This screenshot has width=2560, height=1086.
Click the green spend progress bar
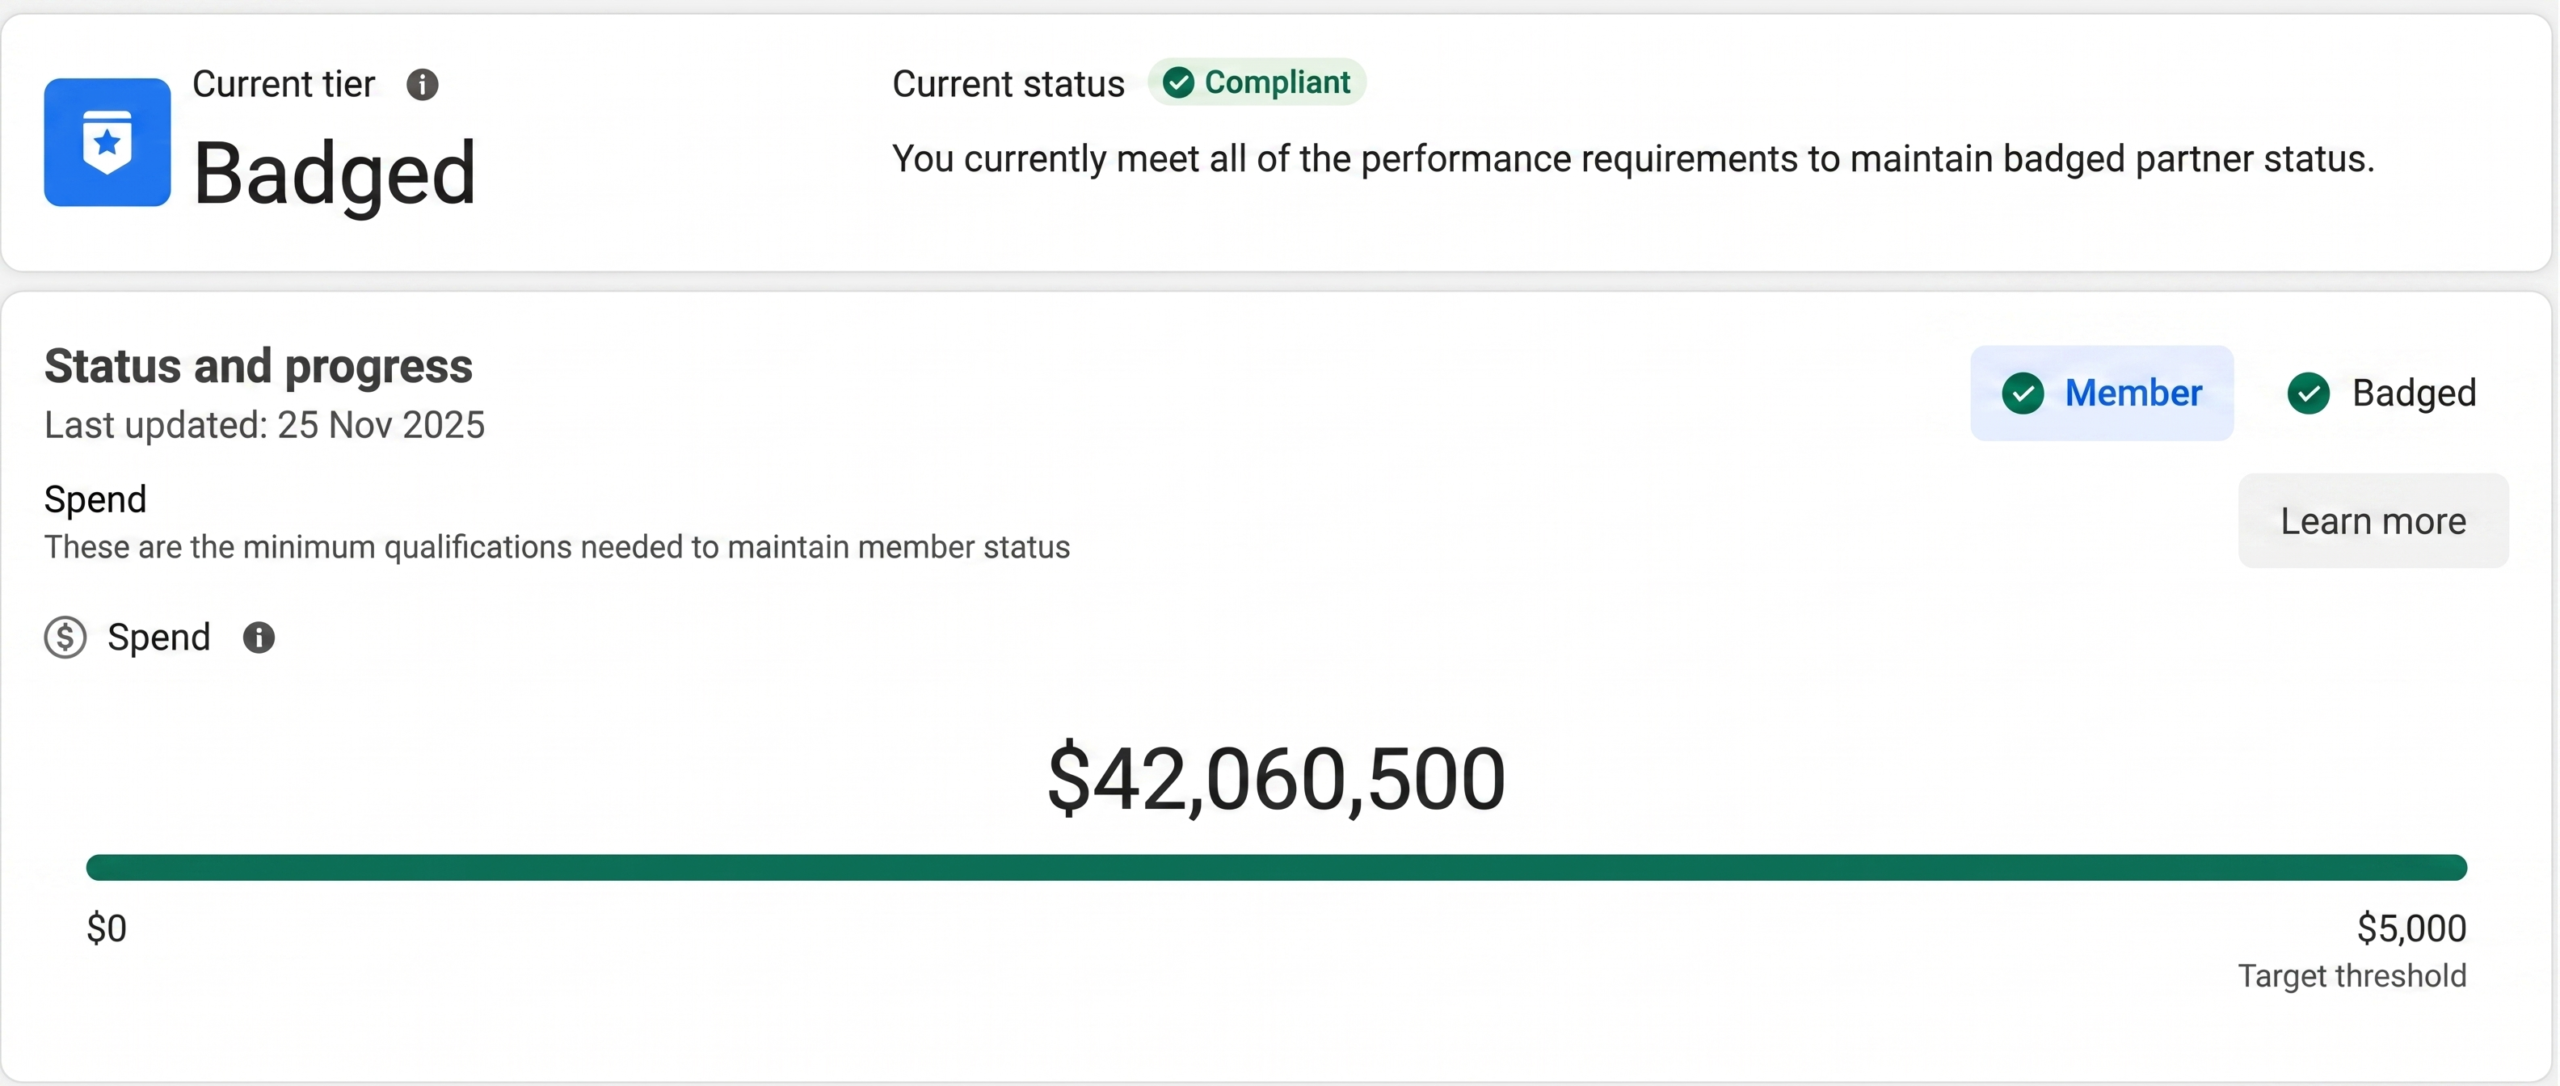pyautogui.click(x=1276, y=867)
